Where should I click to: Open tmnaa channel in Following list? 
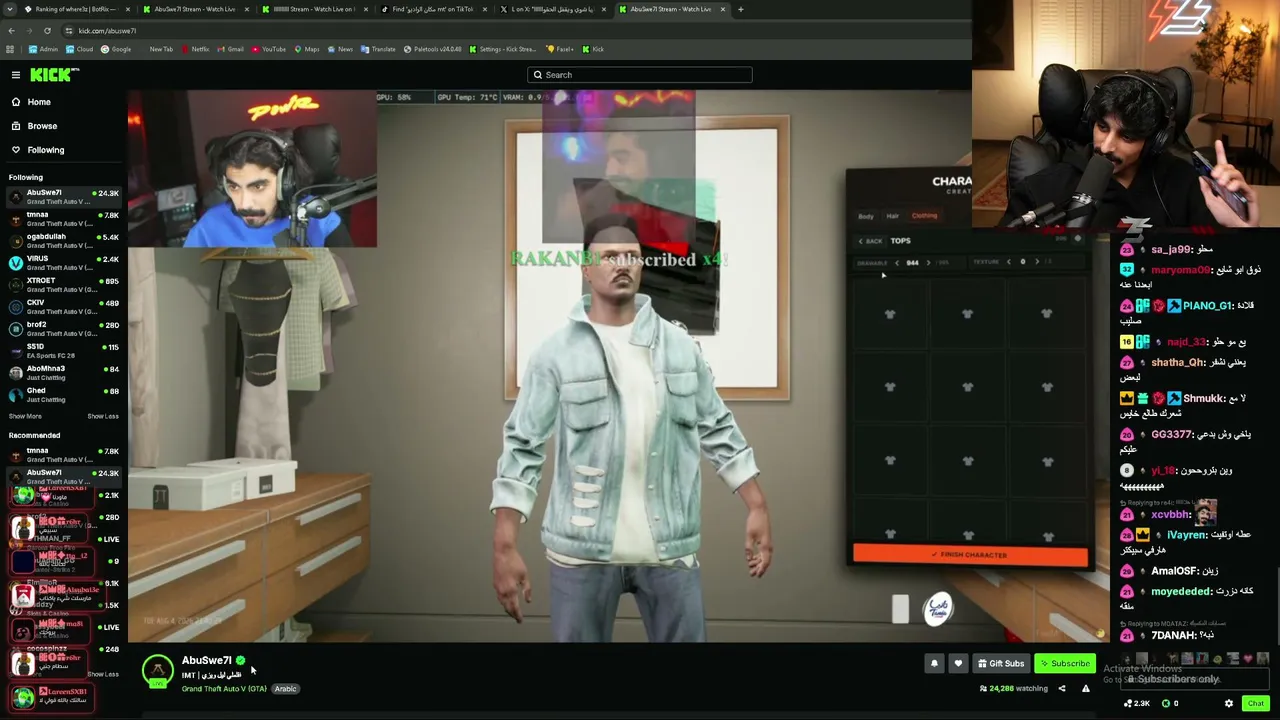(64, 219)
